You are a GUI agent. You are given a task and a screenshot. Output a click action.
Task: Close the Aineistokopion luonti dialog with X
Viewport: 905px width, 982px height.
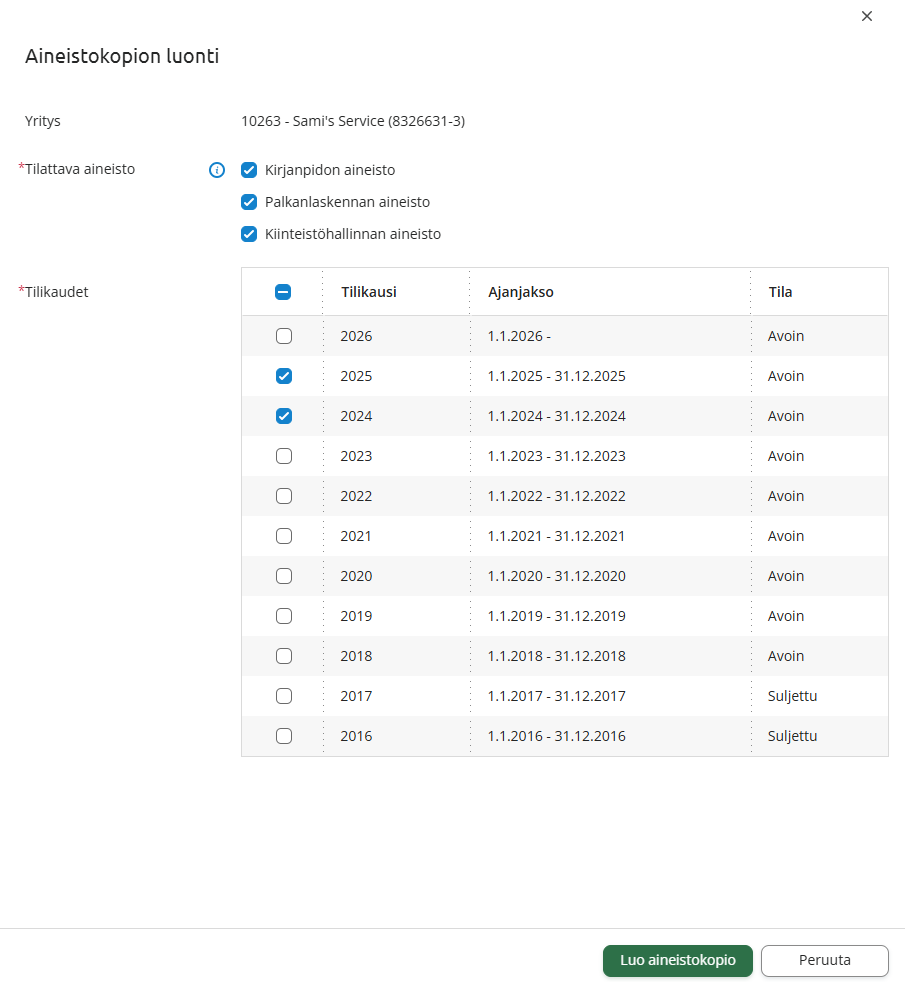click(867, 16)
